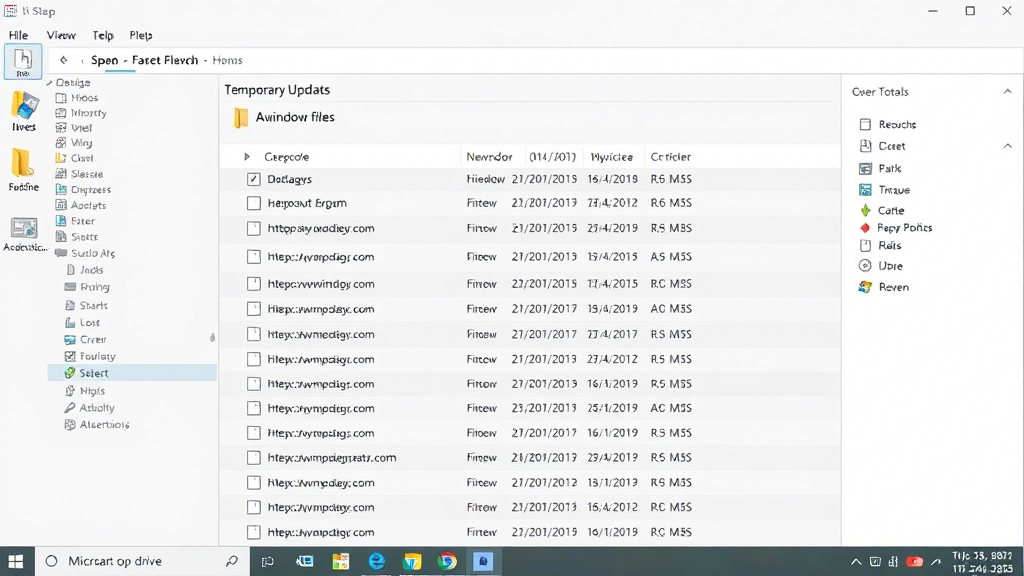The image size is (1024, 576).
Task: Sort by the 'Ccticler' column header
Action: (671, 157)
